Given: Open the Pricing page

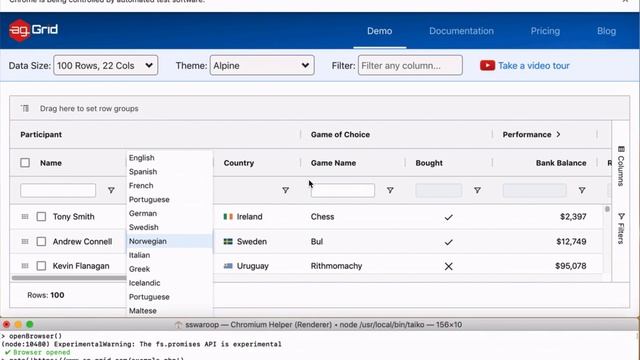Looking at the screenshot, I should coord(545,31).
